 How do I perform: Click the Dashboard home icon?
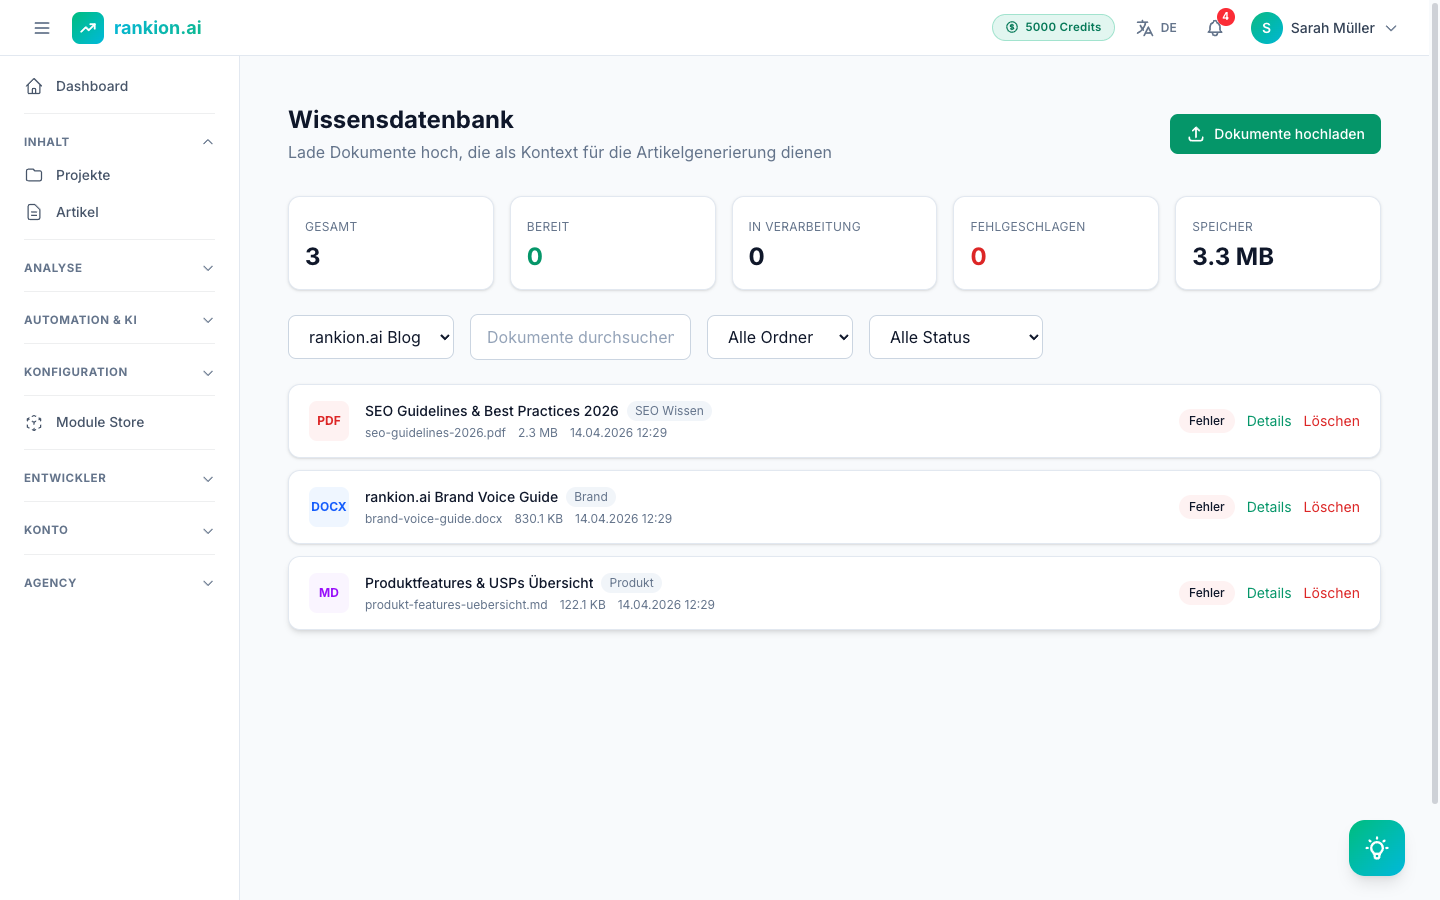click(34, 86)
